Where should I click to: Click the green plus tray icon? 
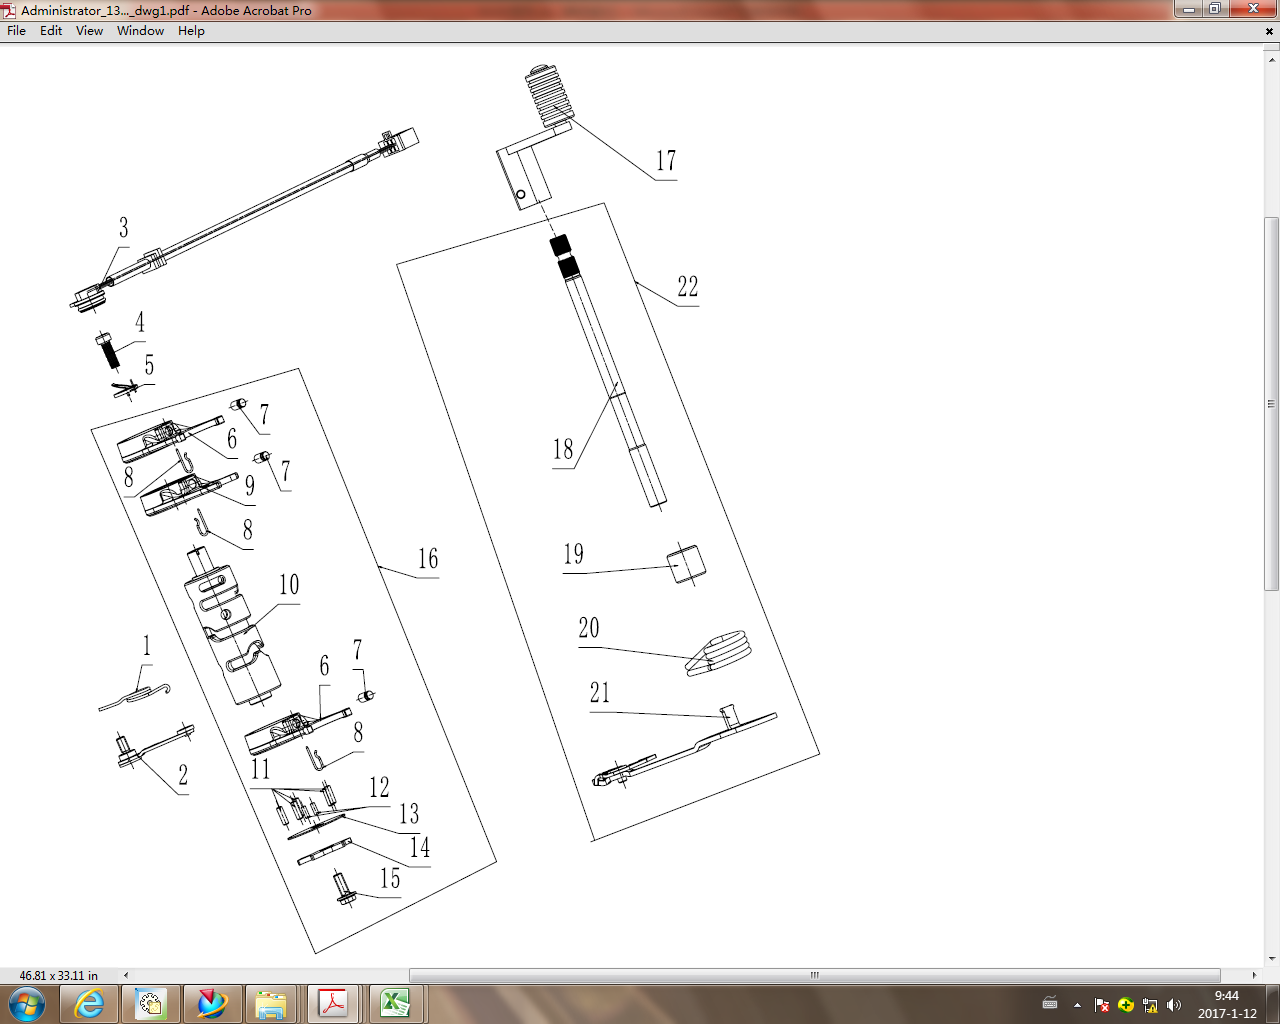coord(1126,1005)
